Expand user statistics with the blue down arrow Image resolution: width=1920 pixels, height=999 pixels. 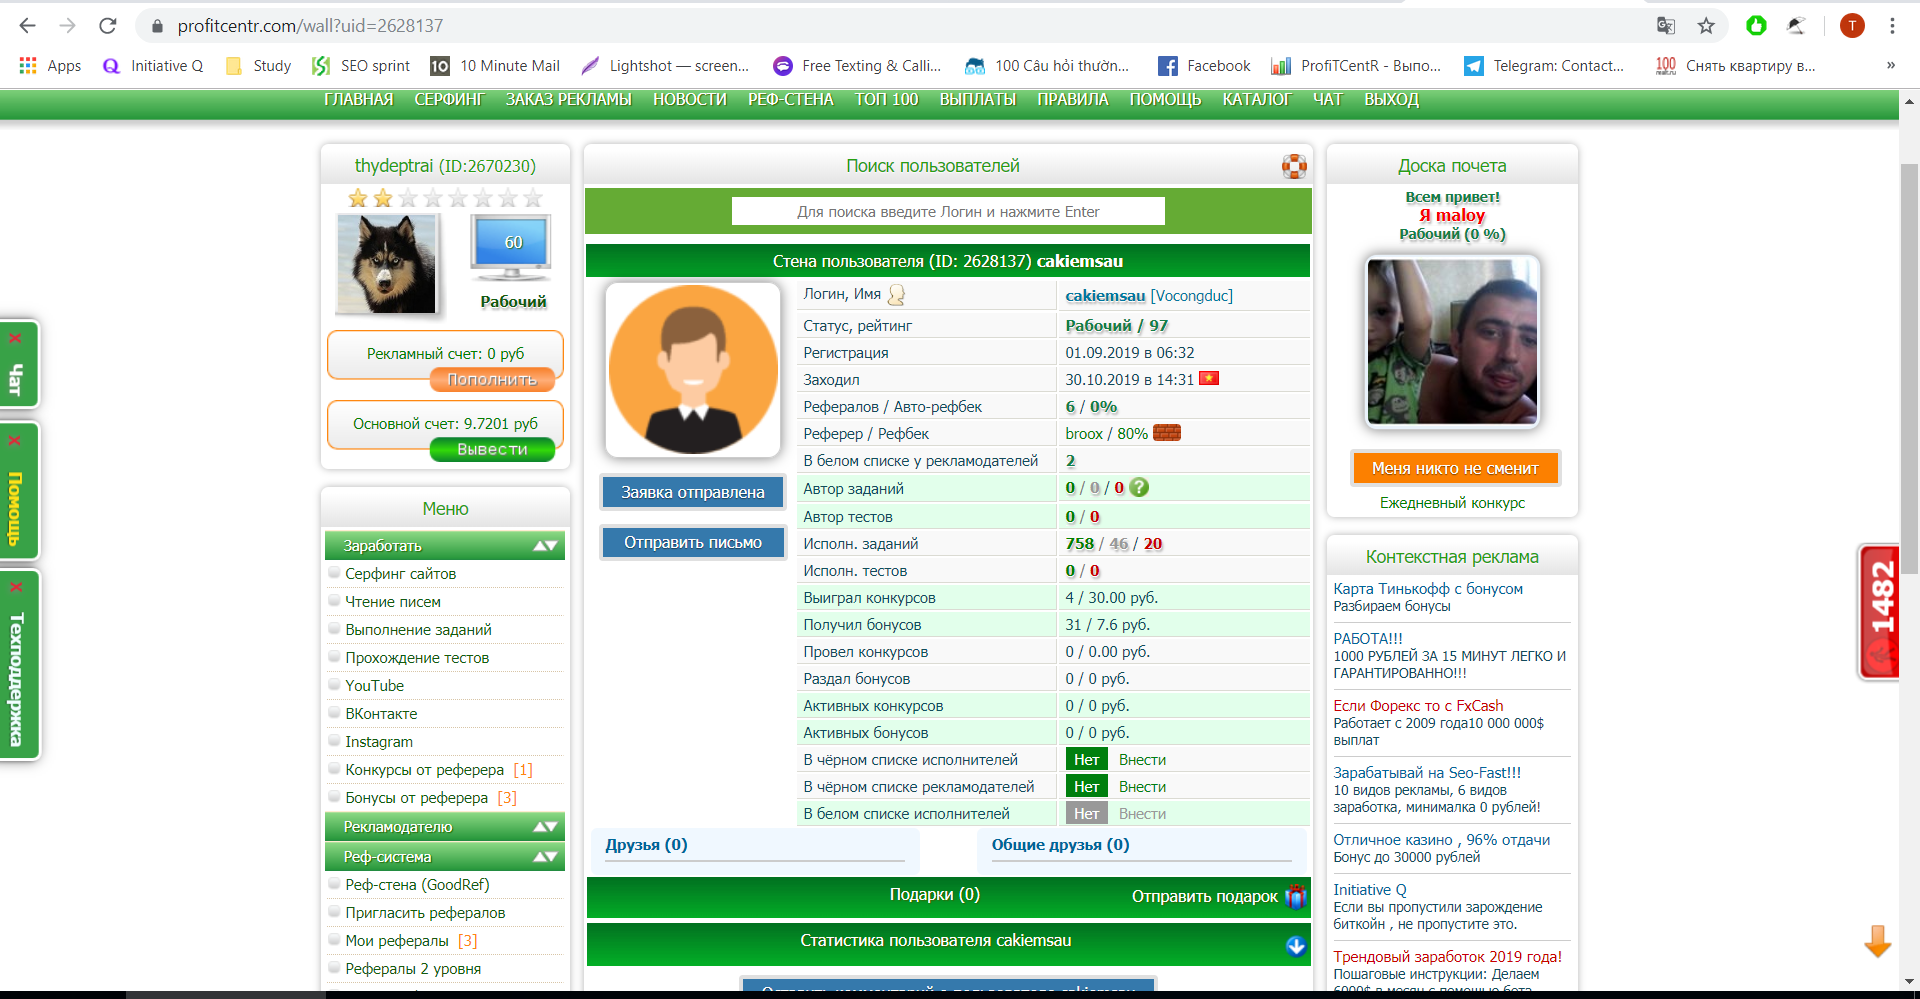coord(1296,946)
